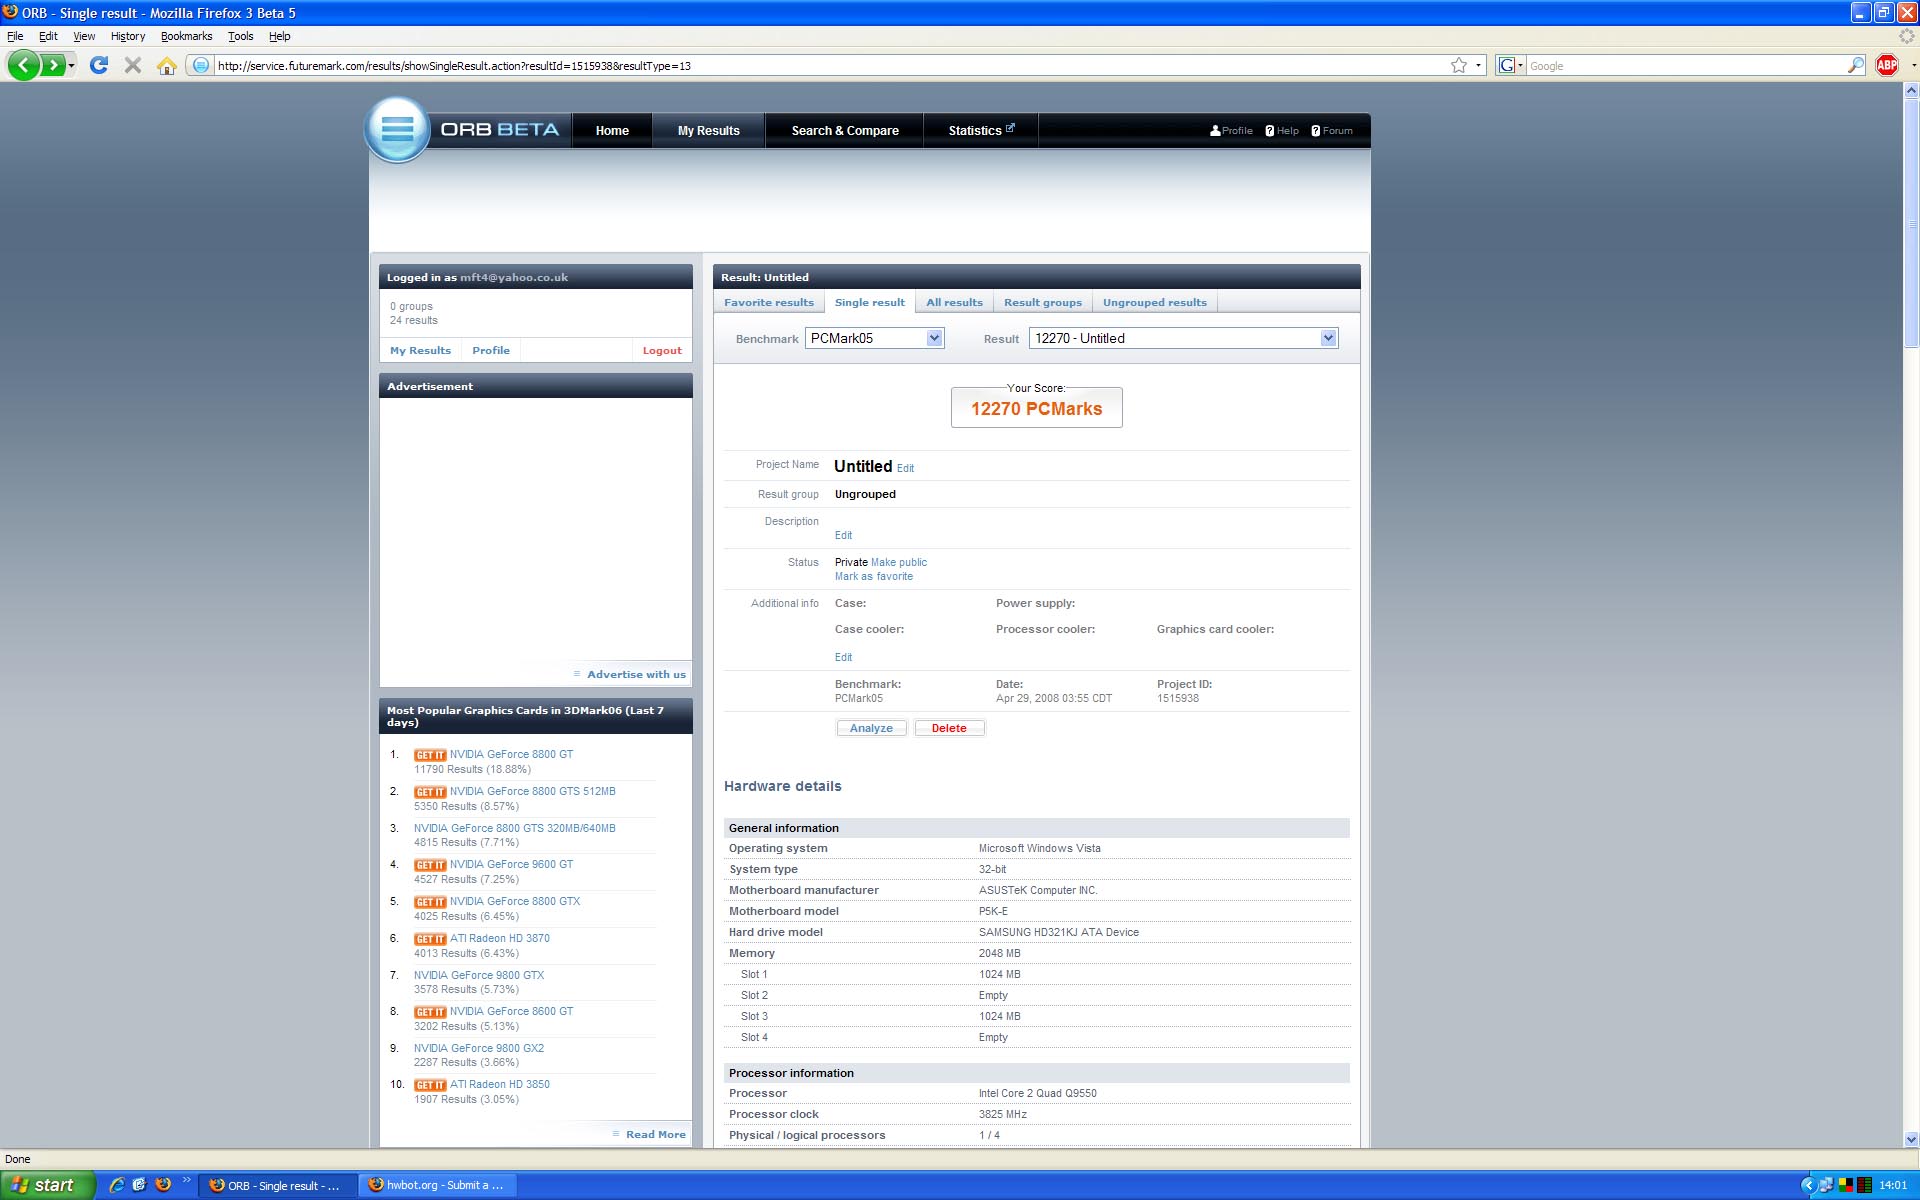The image size is (1920, 1200).
Task: Click the site identity icon in address bar
Action: (x=201, y=66)
